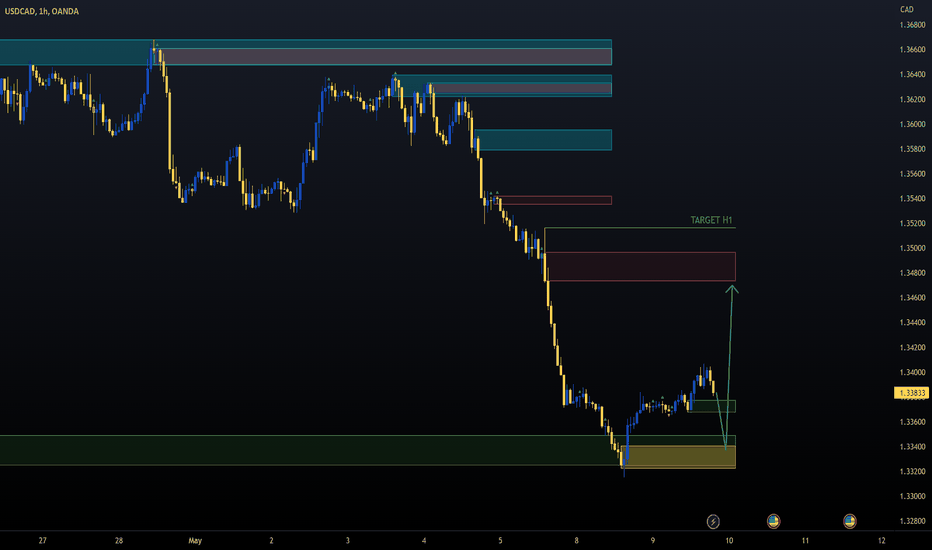Click the May label on time axis
Image resolution: width=932 pixels, height=550 pixels.
tap(195, 540)
